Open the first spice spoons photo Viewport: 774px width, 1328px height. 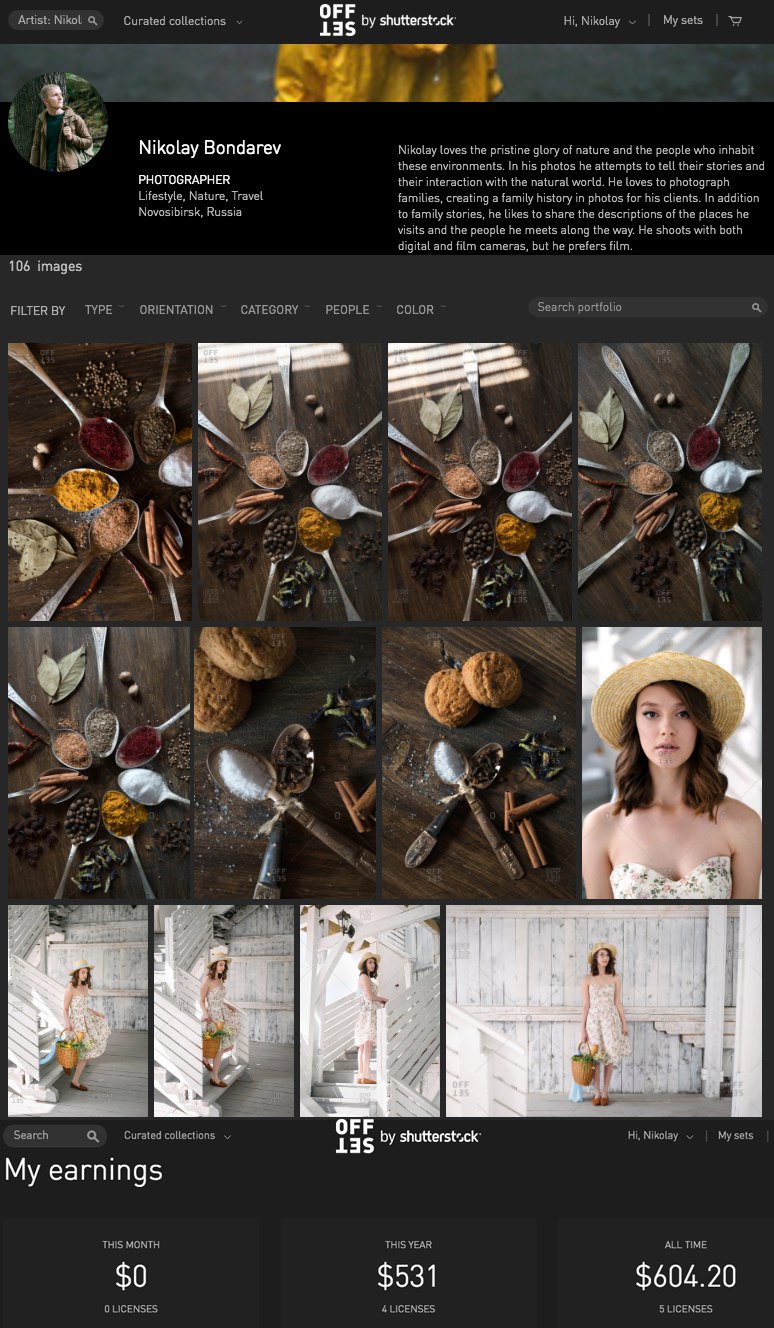[x=100, y=482]
